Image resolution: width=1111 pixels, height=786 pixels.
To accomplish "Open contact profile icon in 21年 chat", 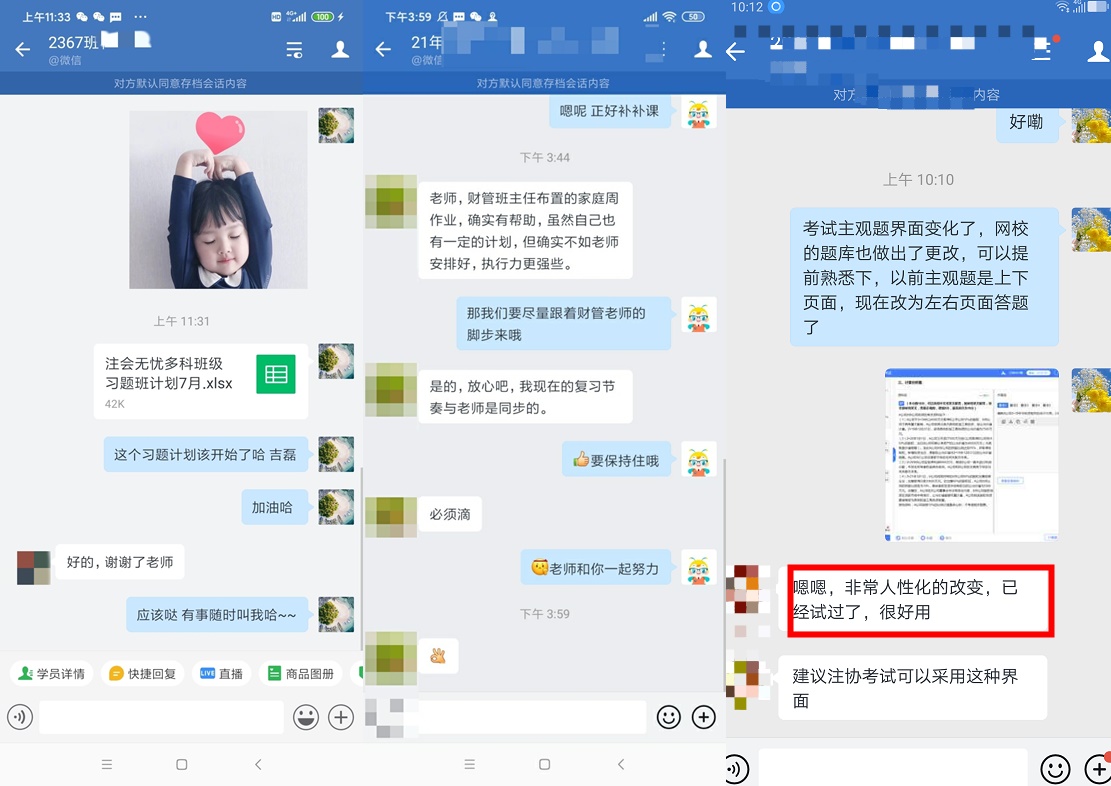I will [703, 49].
